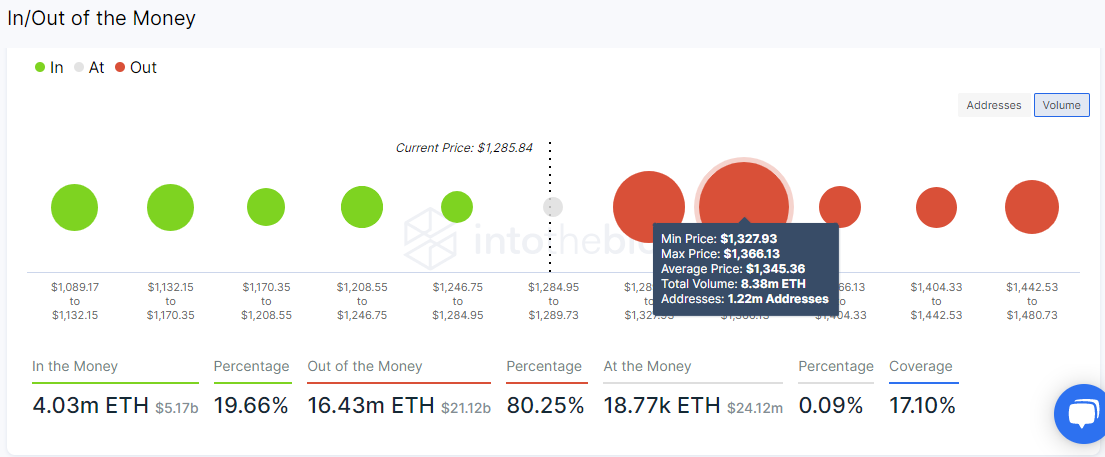Toggle the gray At legend marker

[79, 68]
